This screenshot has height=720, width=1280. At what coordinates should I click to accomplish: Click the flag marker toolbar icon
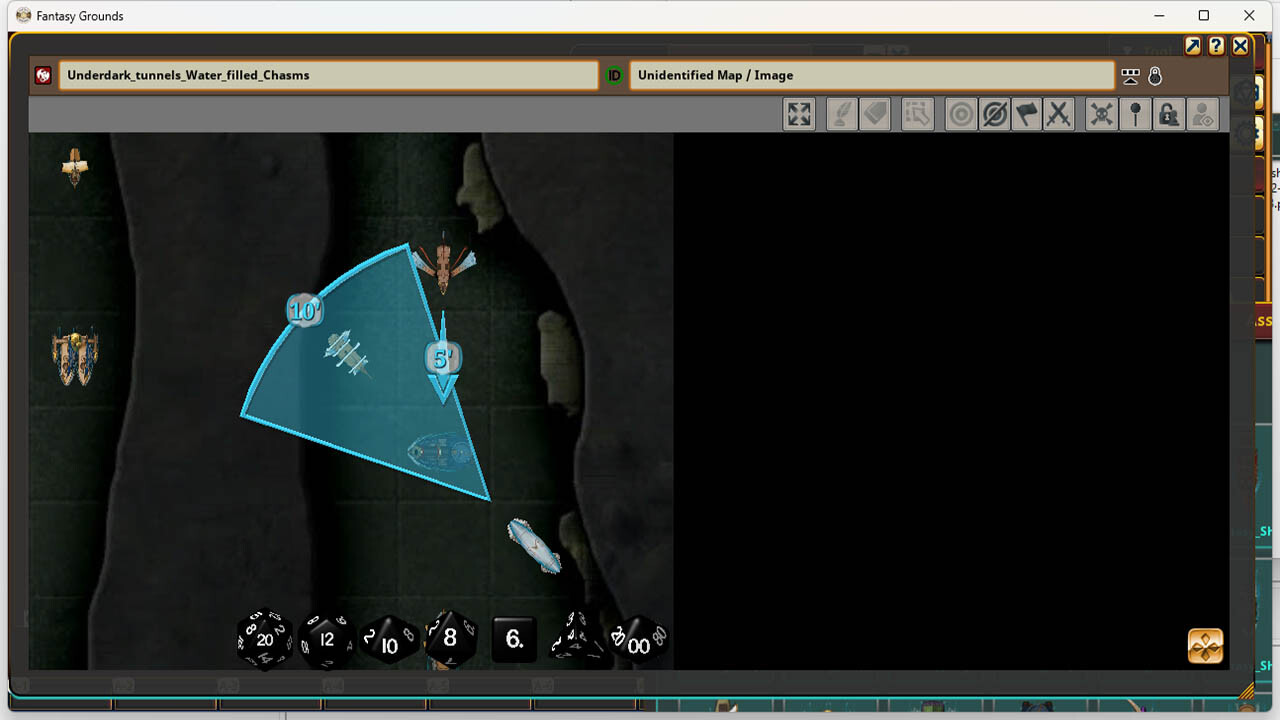pos(1027,114)
